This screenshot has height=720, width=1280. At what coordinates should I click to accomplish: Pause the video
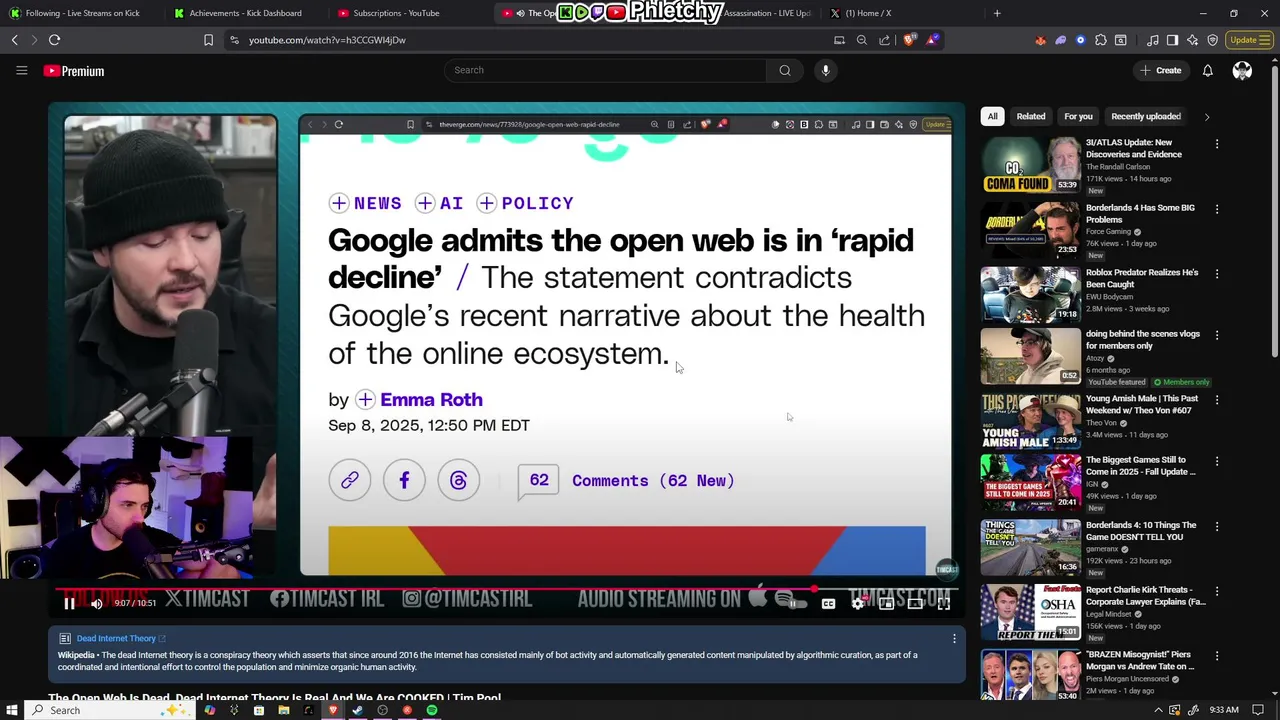tap(69, 603)
